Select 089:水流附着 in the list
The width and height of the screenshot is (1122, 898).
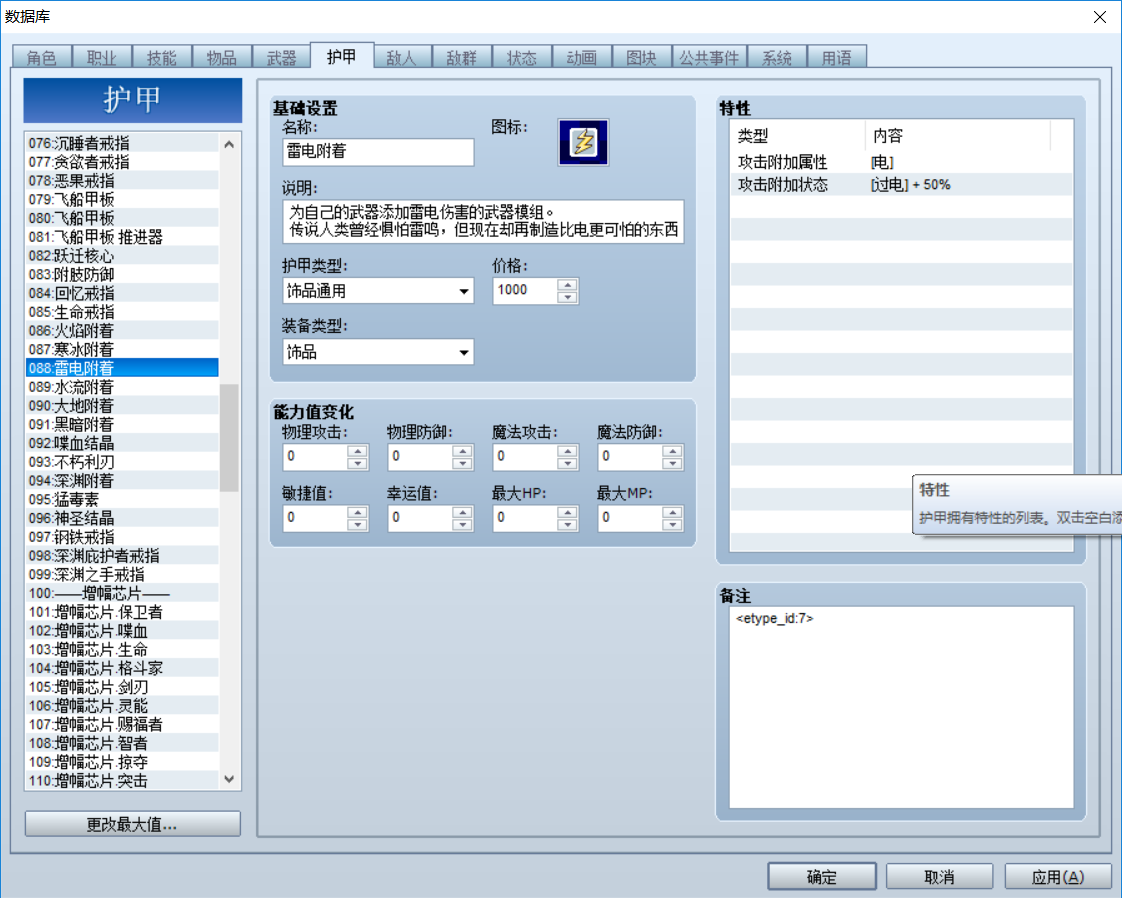coord(122,387)
